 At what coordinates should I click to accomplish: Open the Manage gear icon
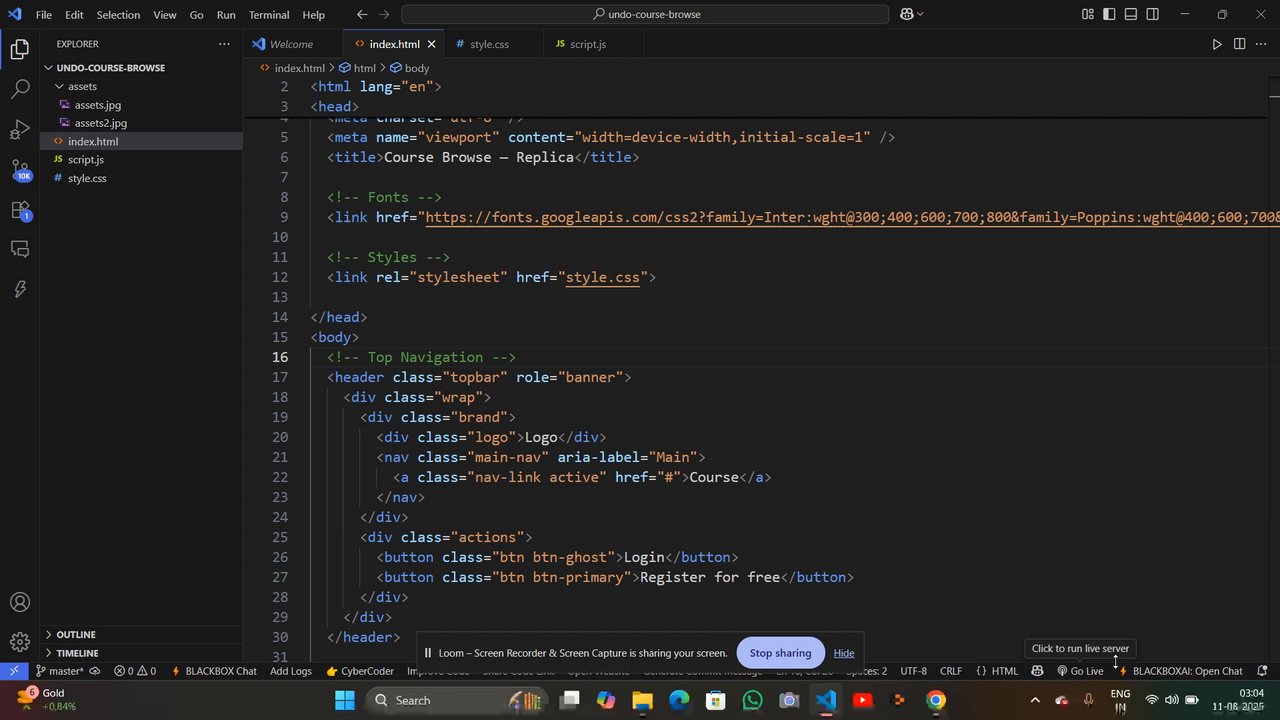click(20, 642)
